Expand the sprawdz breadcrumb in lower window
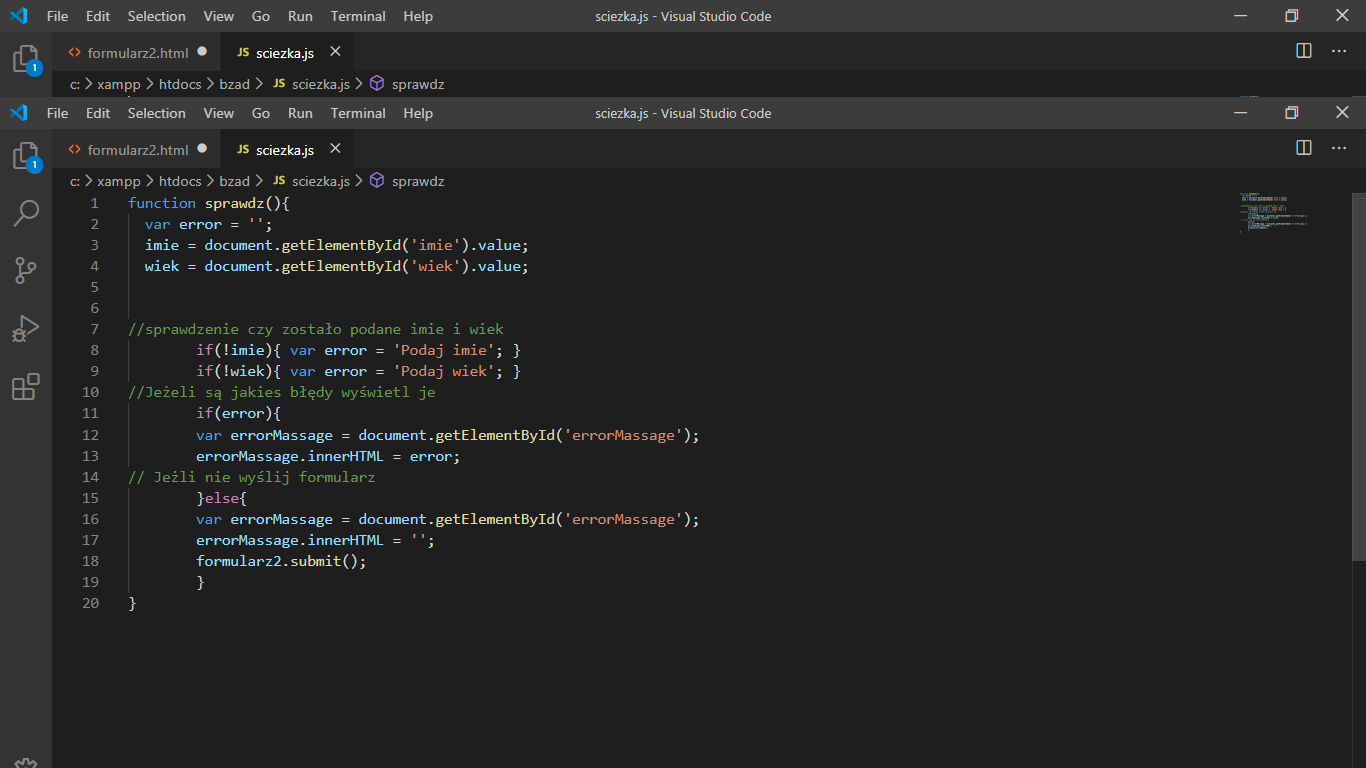The width and height of the screenshot is (1366, 768). click(417, 181)
